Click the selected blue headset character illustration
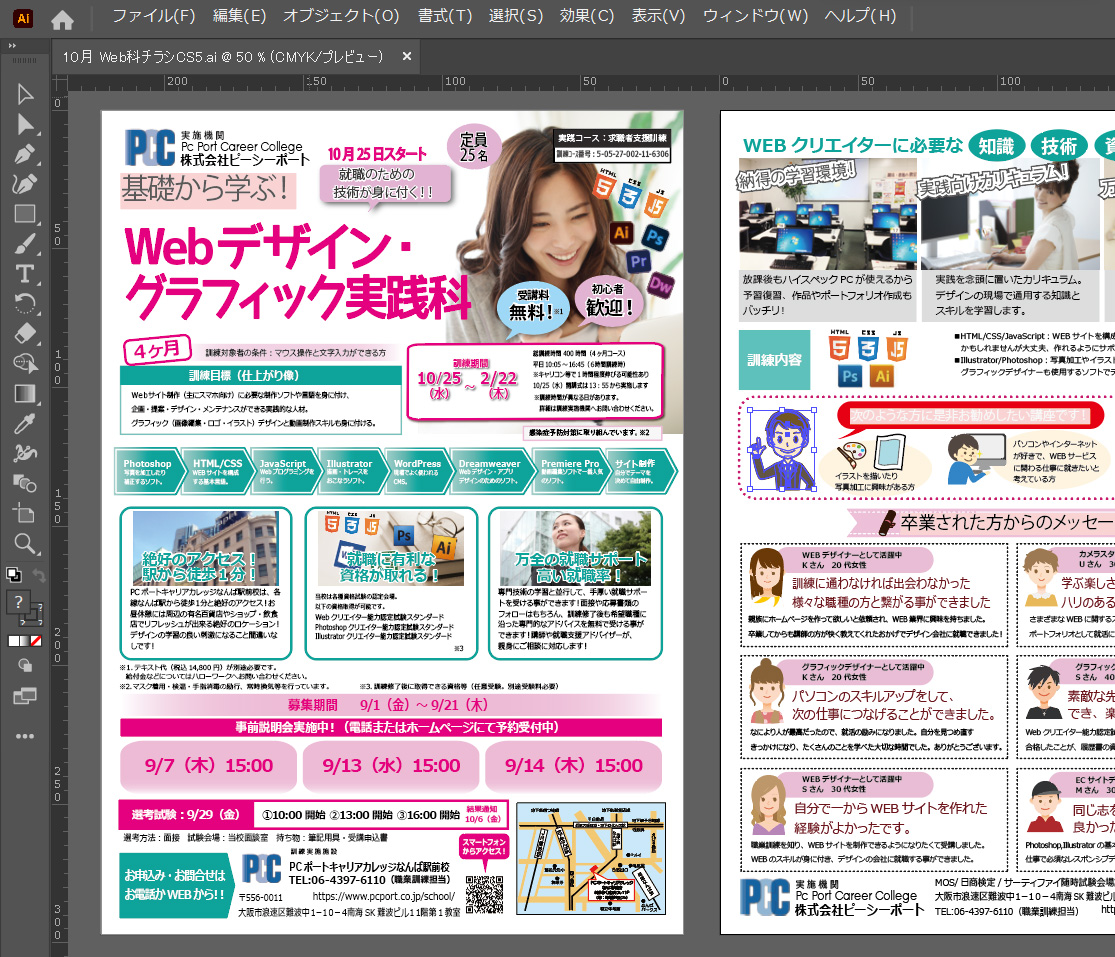 click(x=781, y=449)
